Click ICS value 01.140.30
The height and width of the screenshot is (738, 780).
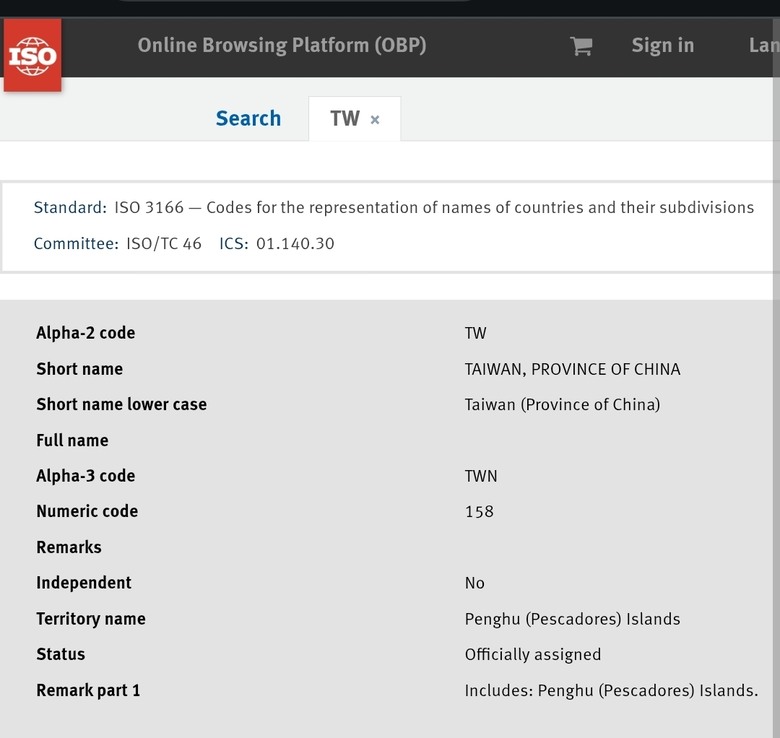pyautogui.click(x=295, y=243)
